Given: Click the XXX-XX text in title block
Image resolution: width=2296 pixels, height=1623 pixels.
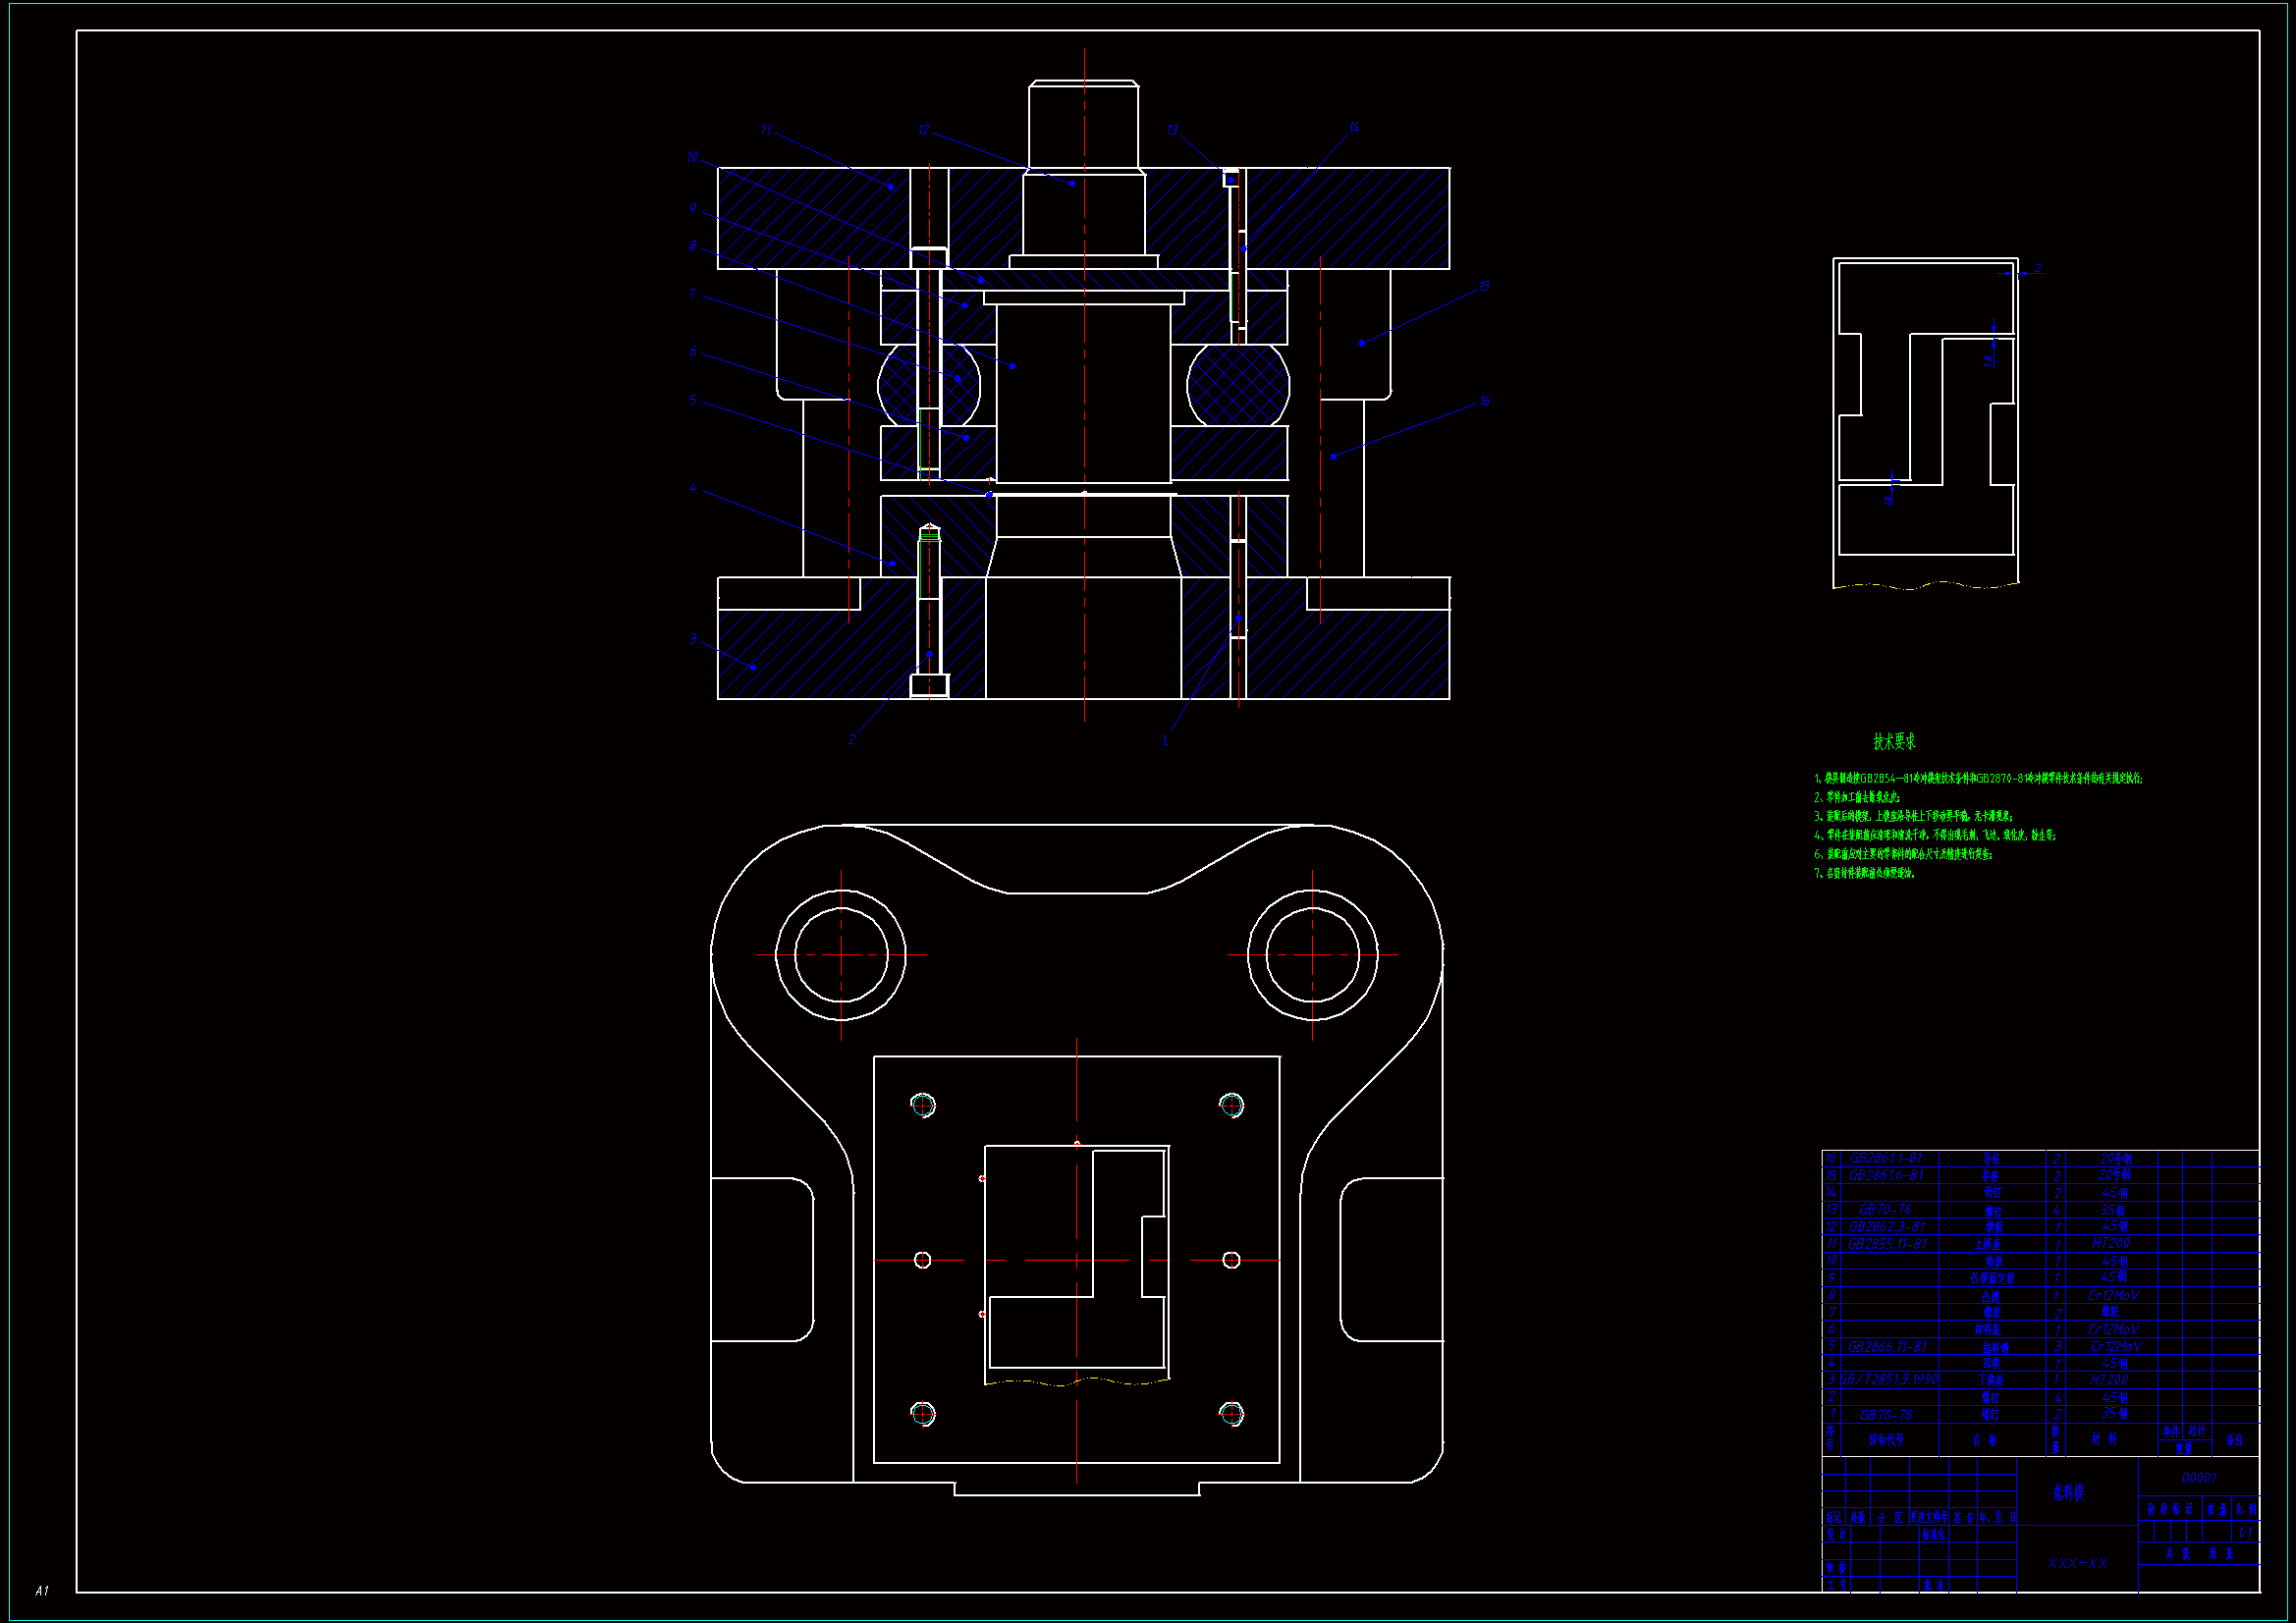Looking at the screenshot, I should pyautogui.click(x=2077, y=1562).
